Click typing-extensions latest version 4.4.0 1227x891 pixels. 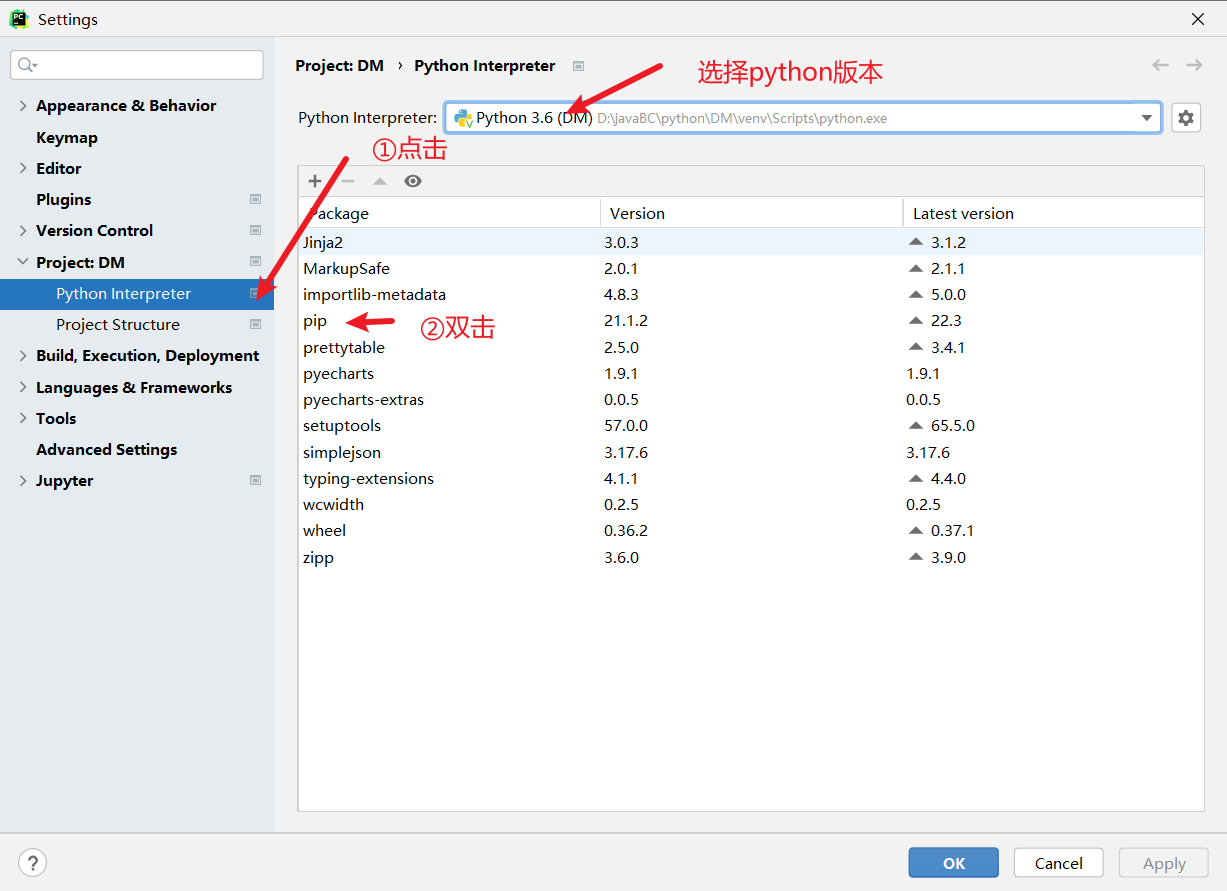point(948,478)
